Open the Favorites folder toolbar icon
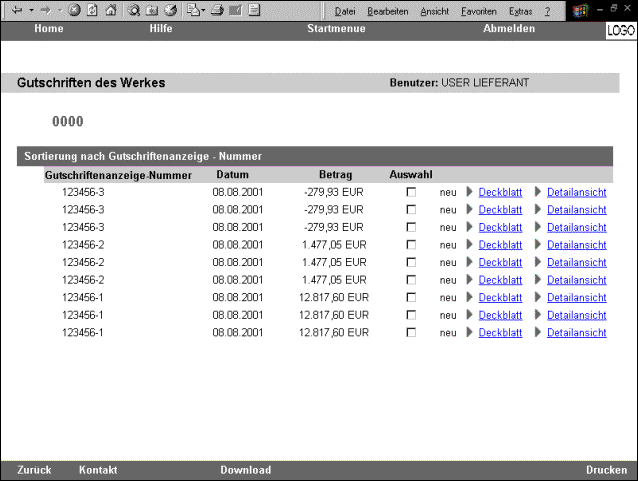Viewport: 638px width, 481px height. (152, 10)
